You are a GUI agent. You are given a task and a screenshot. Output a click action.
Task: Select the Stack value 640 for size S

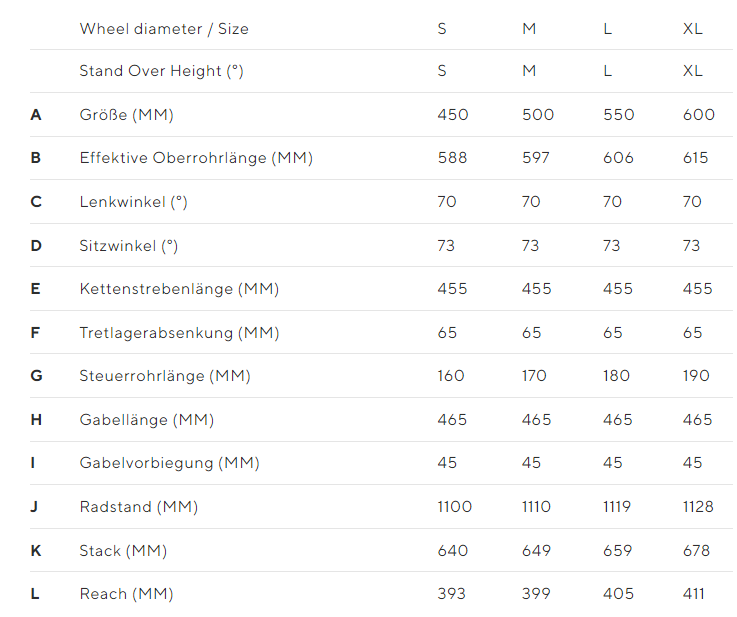pos(453,551)
